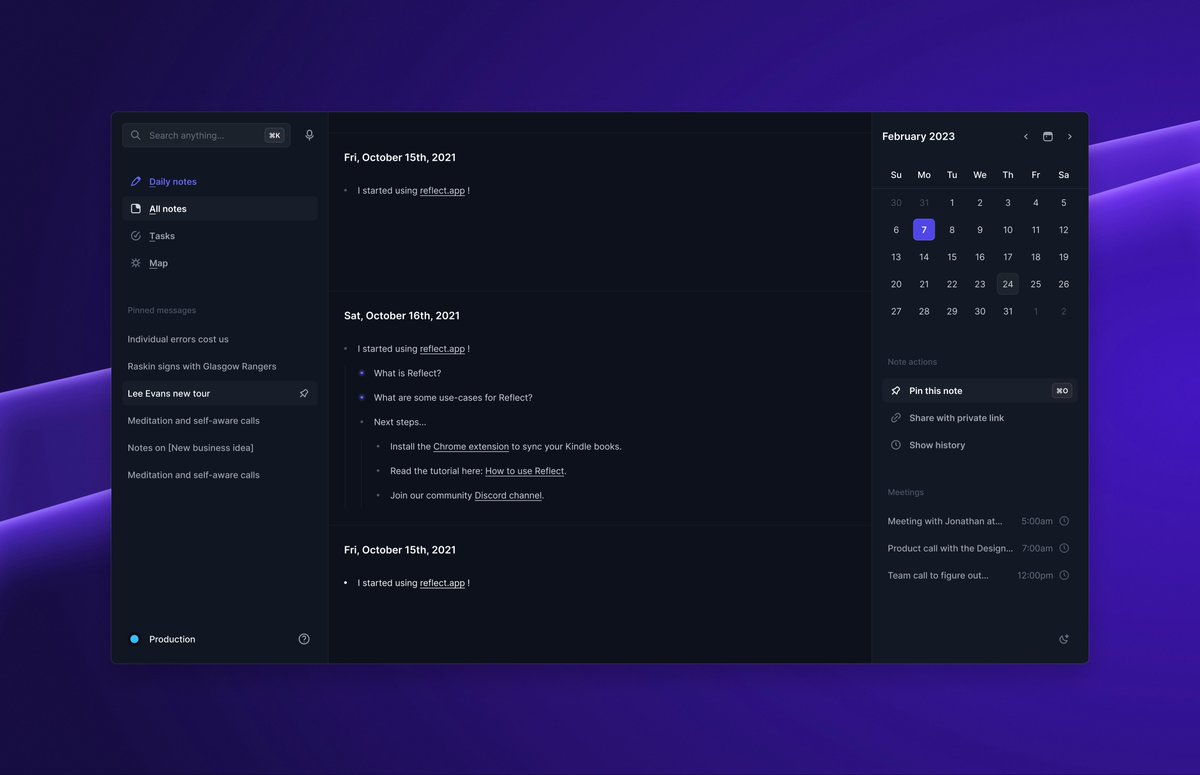The height and width of the screenshot is (775, 1200).
Task: Open Daily notes in sidebar
Action: click(x=220, y=182)
